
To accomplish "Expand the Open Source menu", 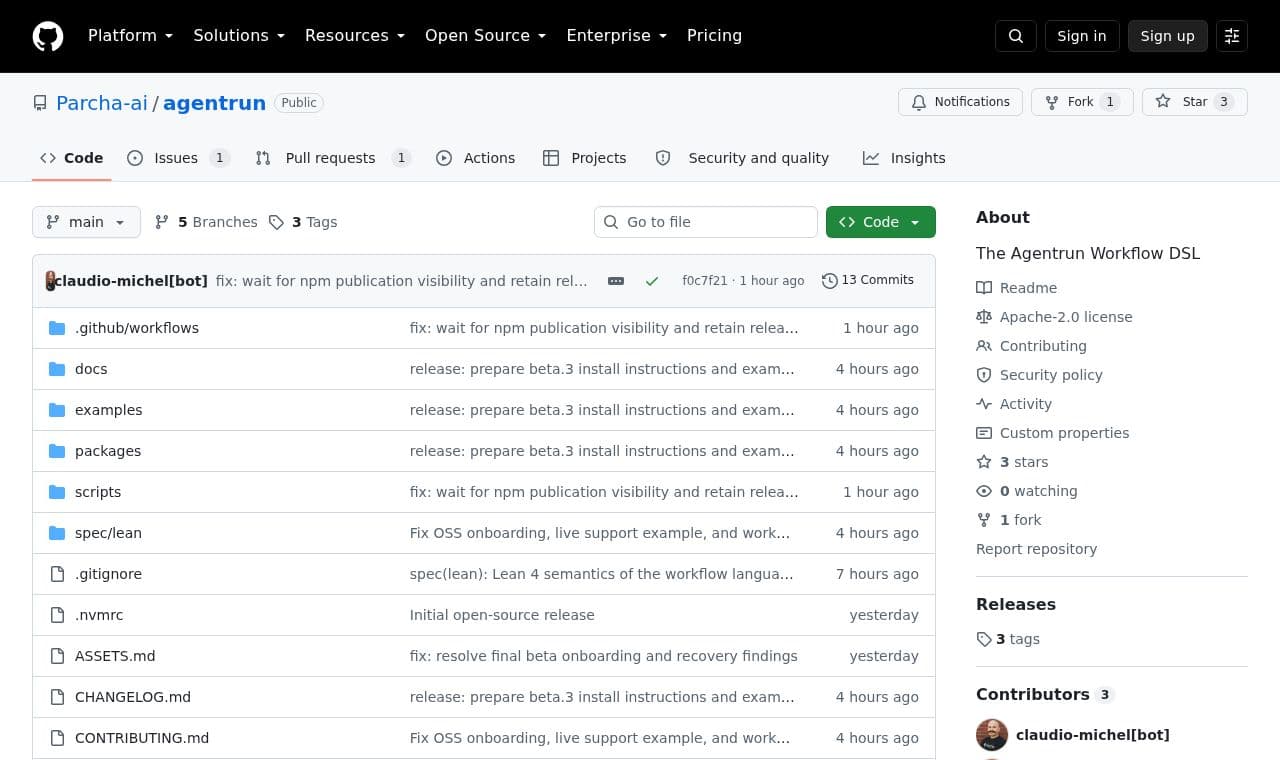I will (x=486, y=36).
